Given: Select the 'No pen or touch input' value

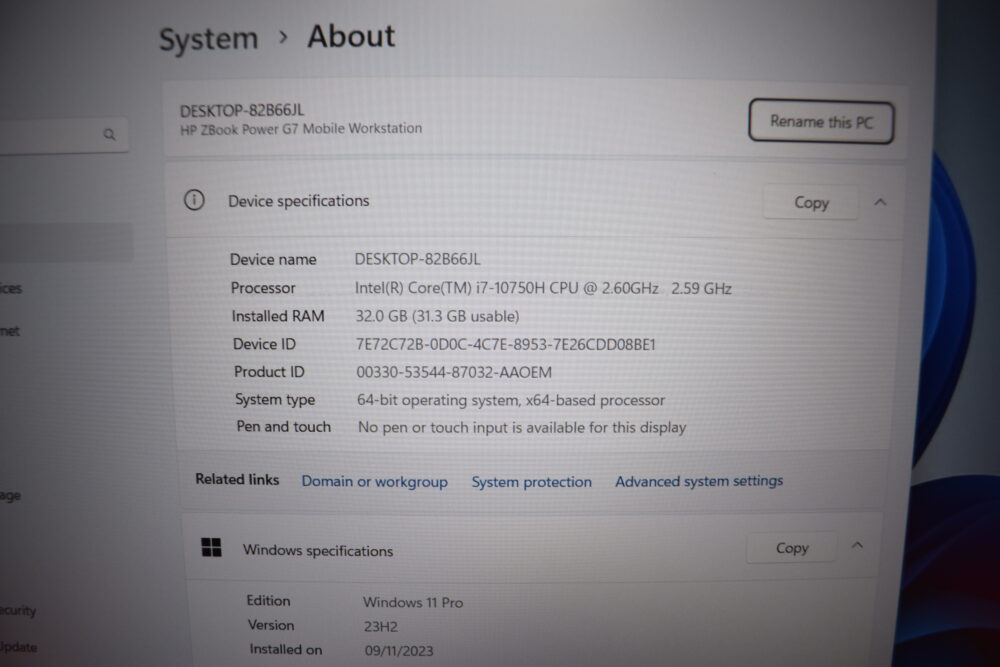Looking at the screenshot, I should pos(522,427).
